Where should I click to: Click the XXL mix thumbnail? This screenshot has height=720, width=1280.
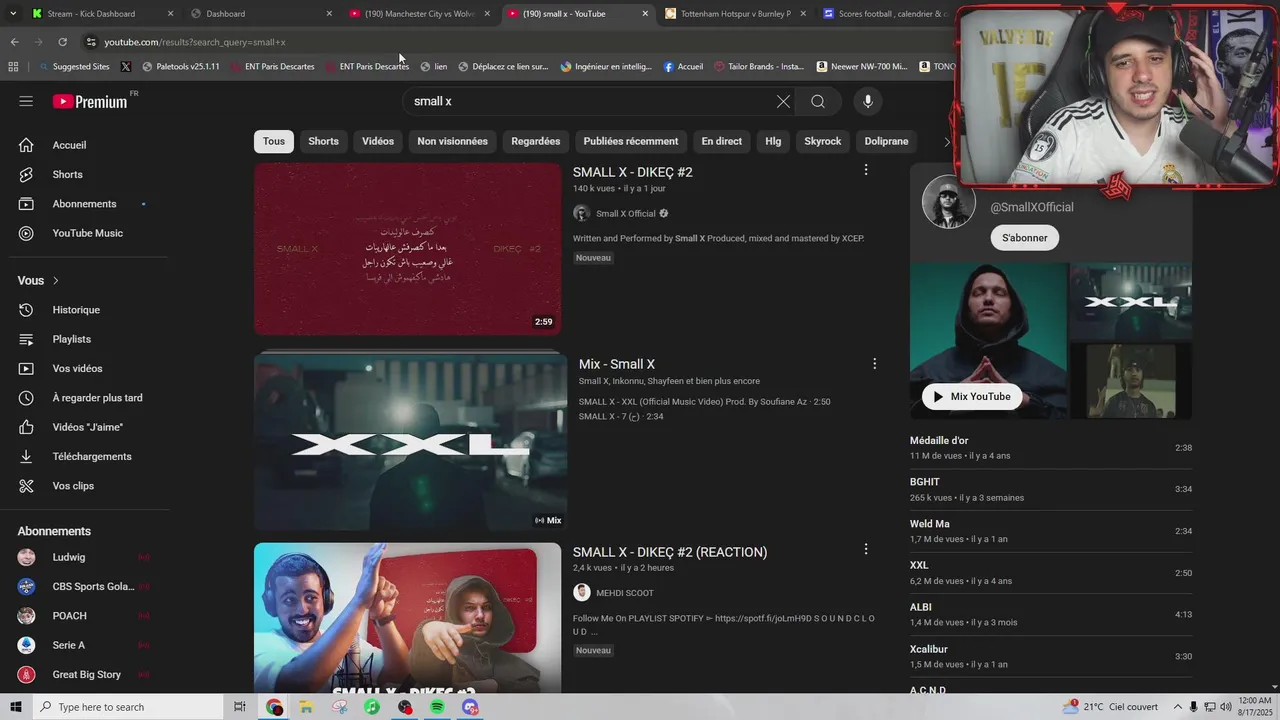coord(410,442)
